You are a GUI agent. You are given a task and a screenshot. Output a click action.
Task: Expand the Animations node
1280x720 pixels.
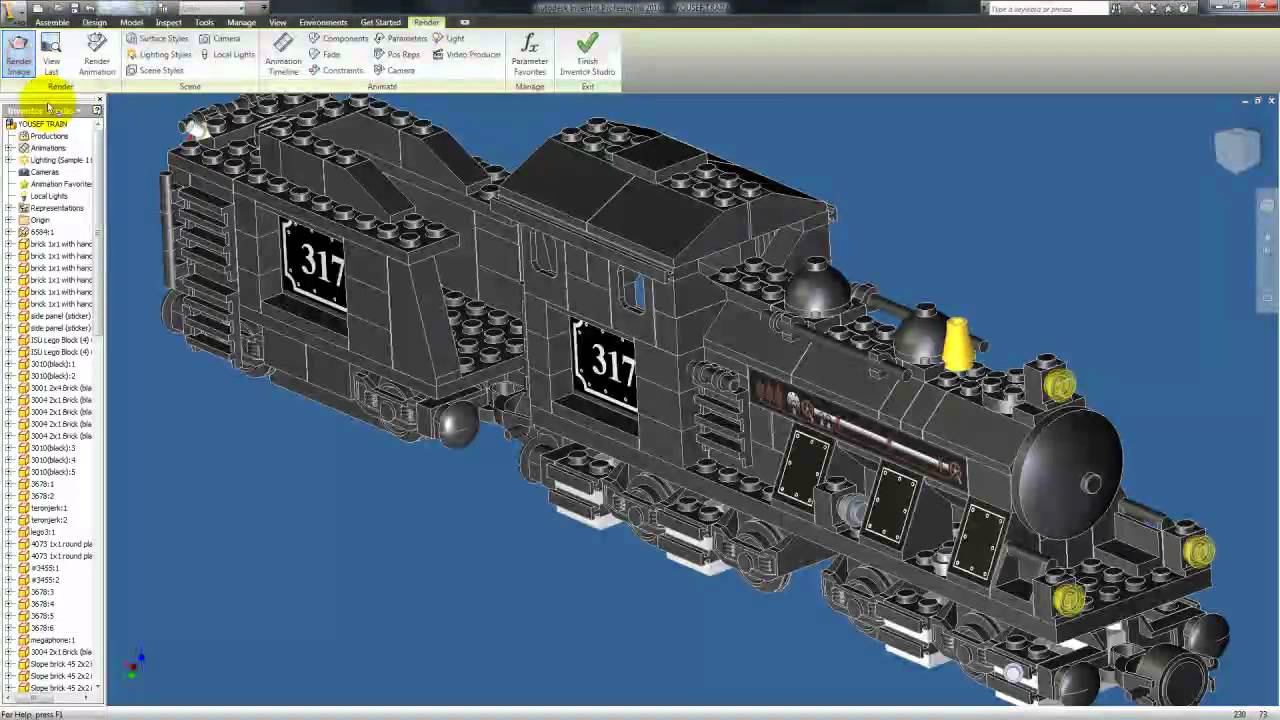[x=10, y=148]
